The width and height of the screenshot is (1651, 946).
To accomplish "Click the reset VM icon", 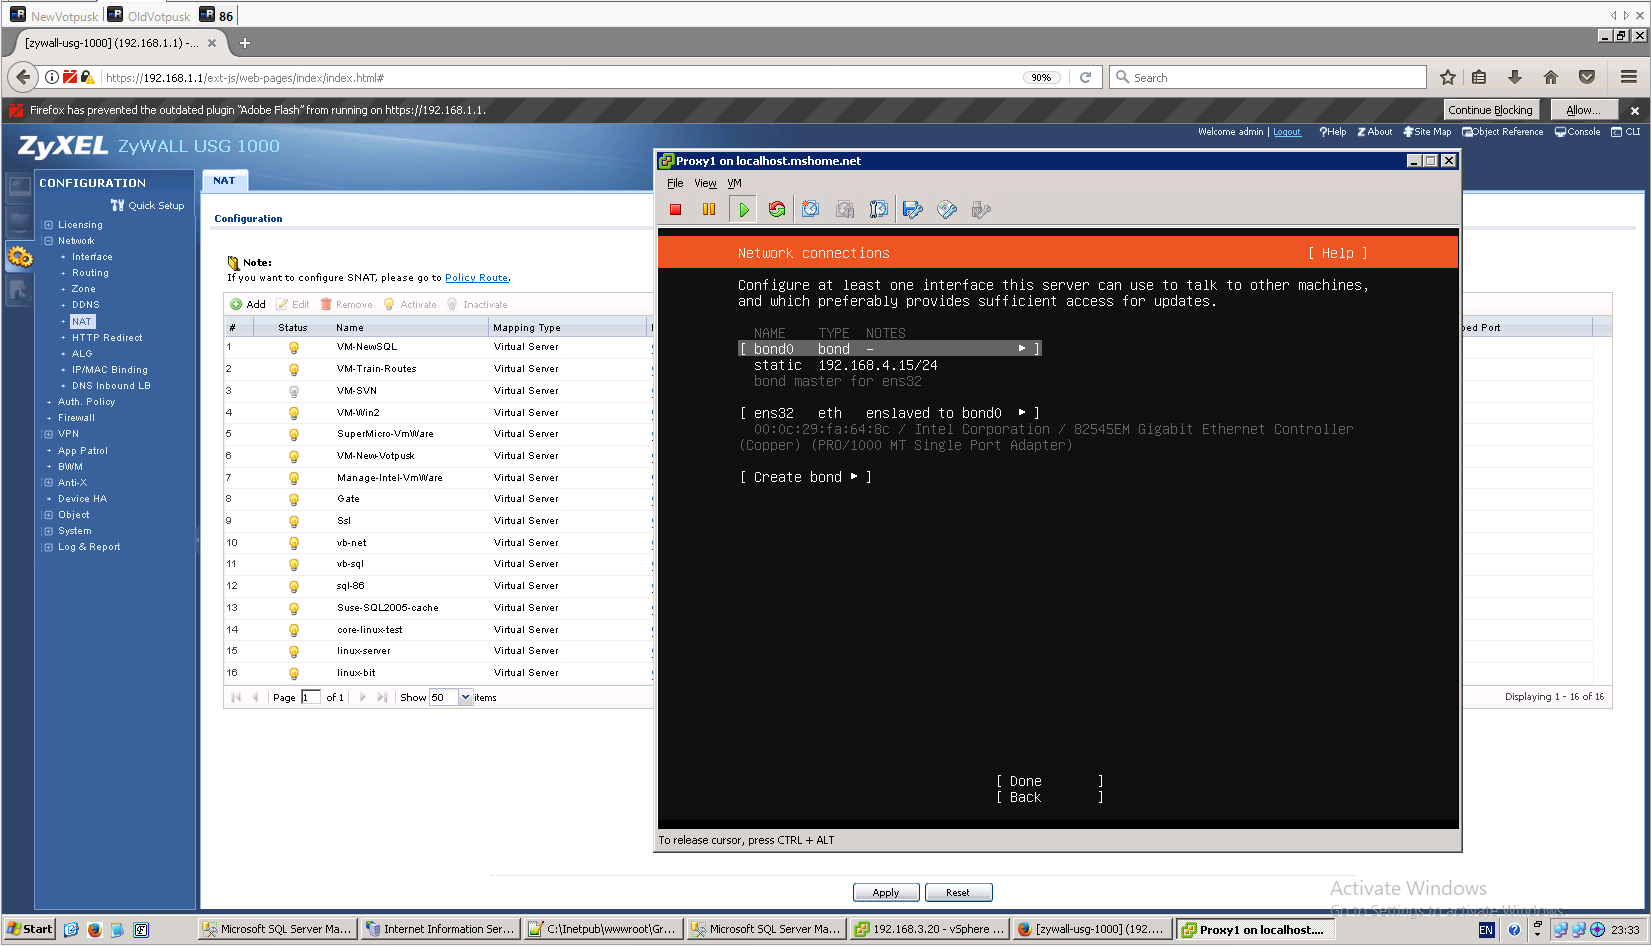I will [x=777, y=209].
